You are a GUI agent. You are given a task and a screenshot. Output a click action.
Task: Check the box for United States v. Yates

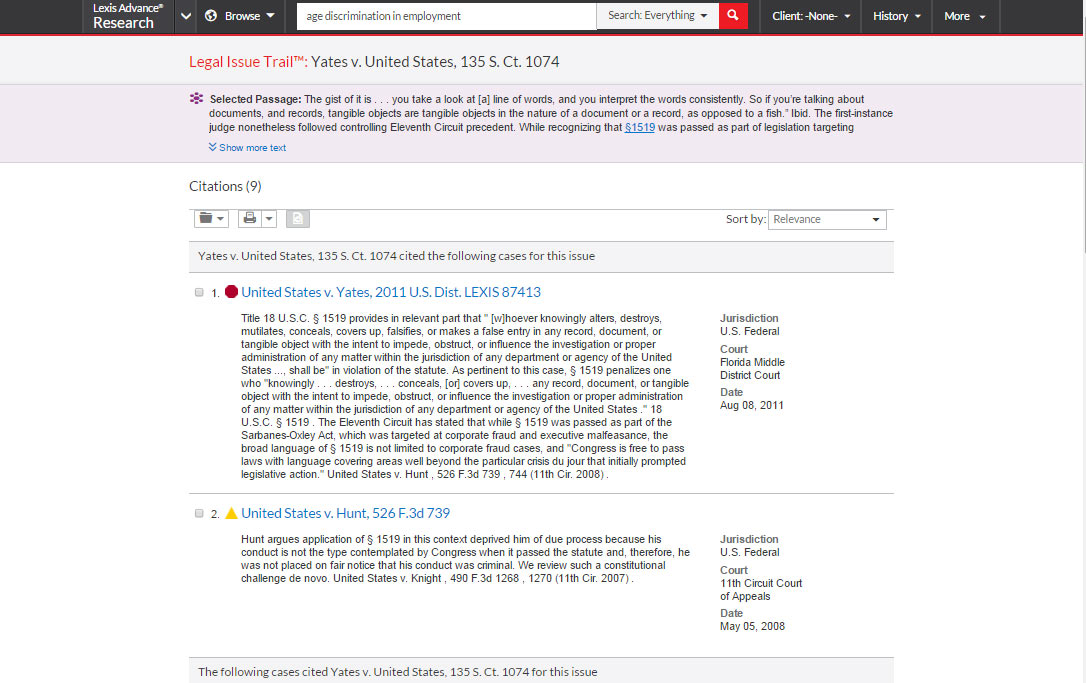199,292
